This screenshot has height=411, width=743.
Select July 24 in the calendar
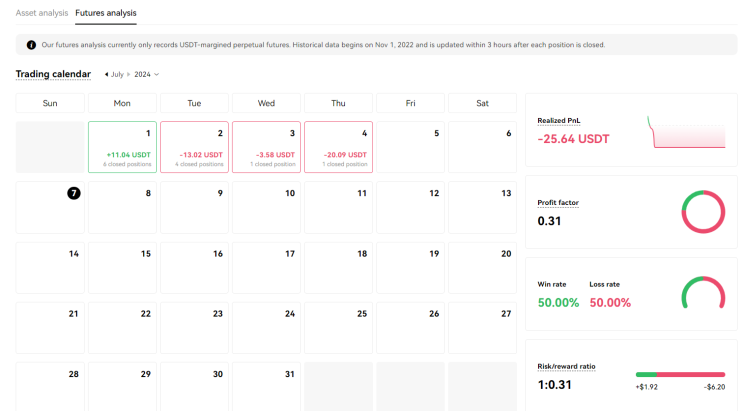click(x=266, y=328)
